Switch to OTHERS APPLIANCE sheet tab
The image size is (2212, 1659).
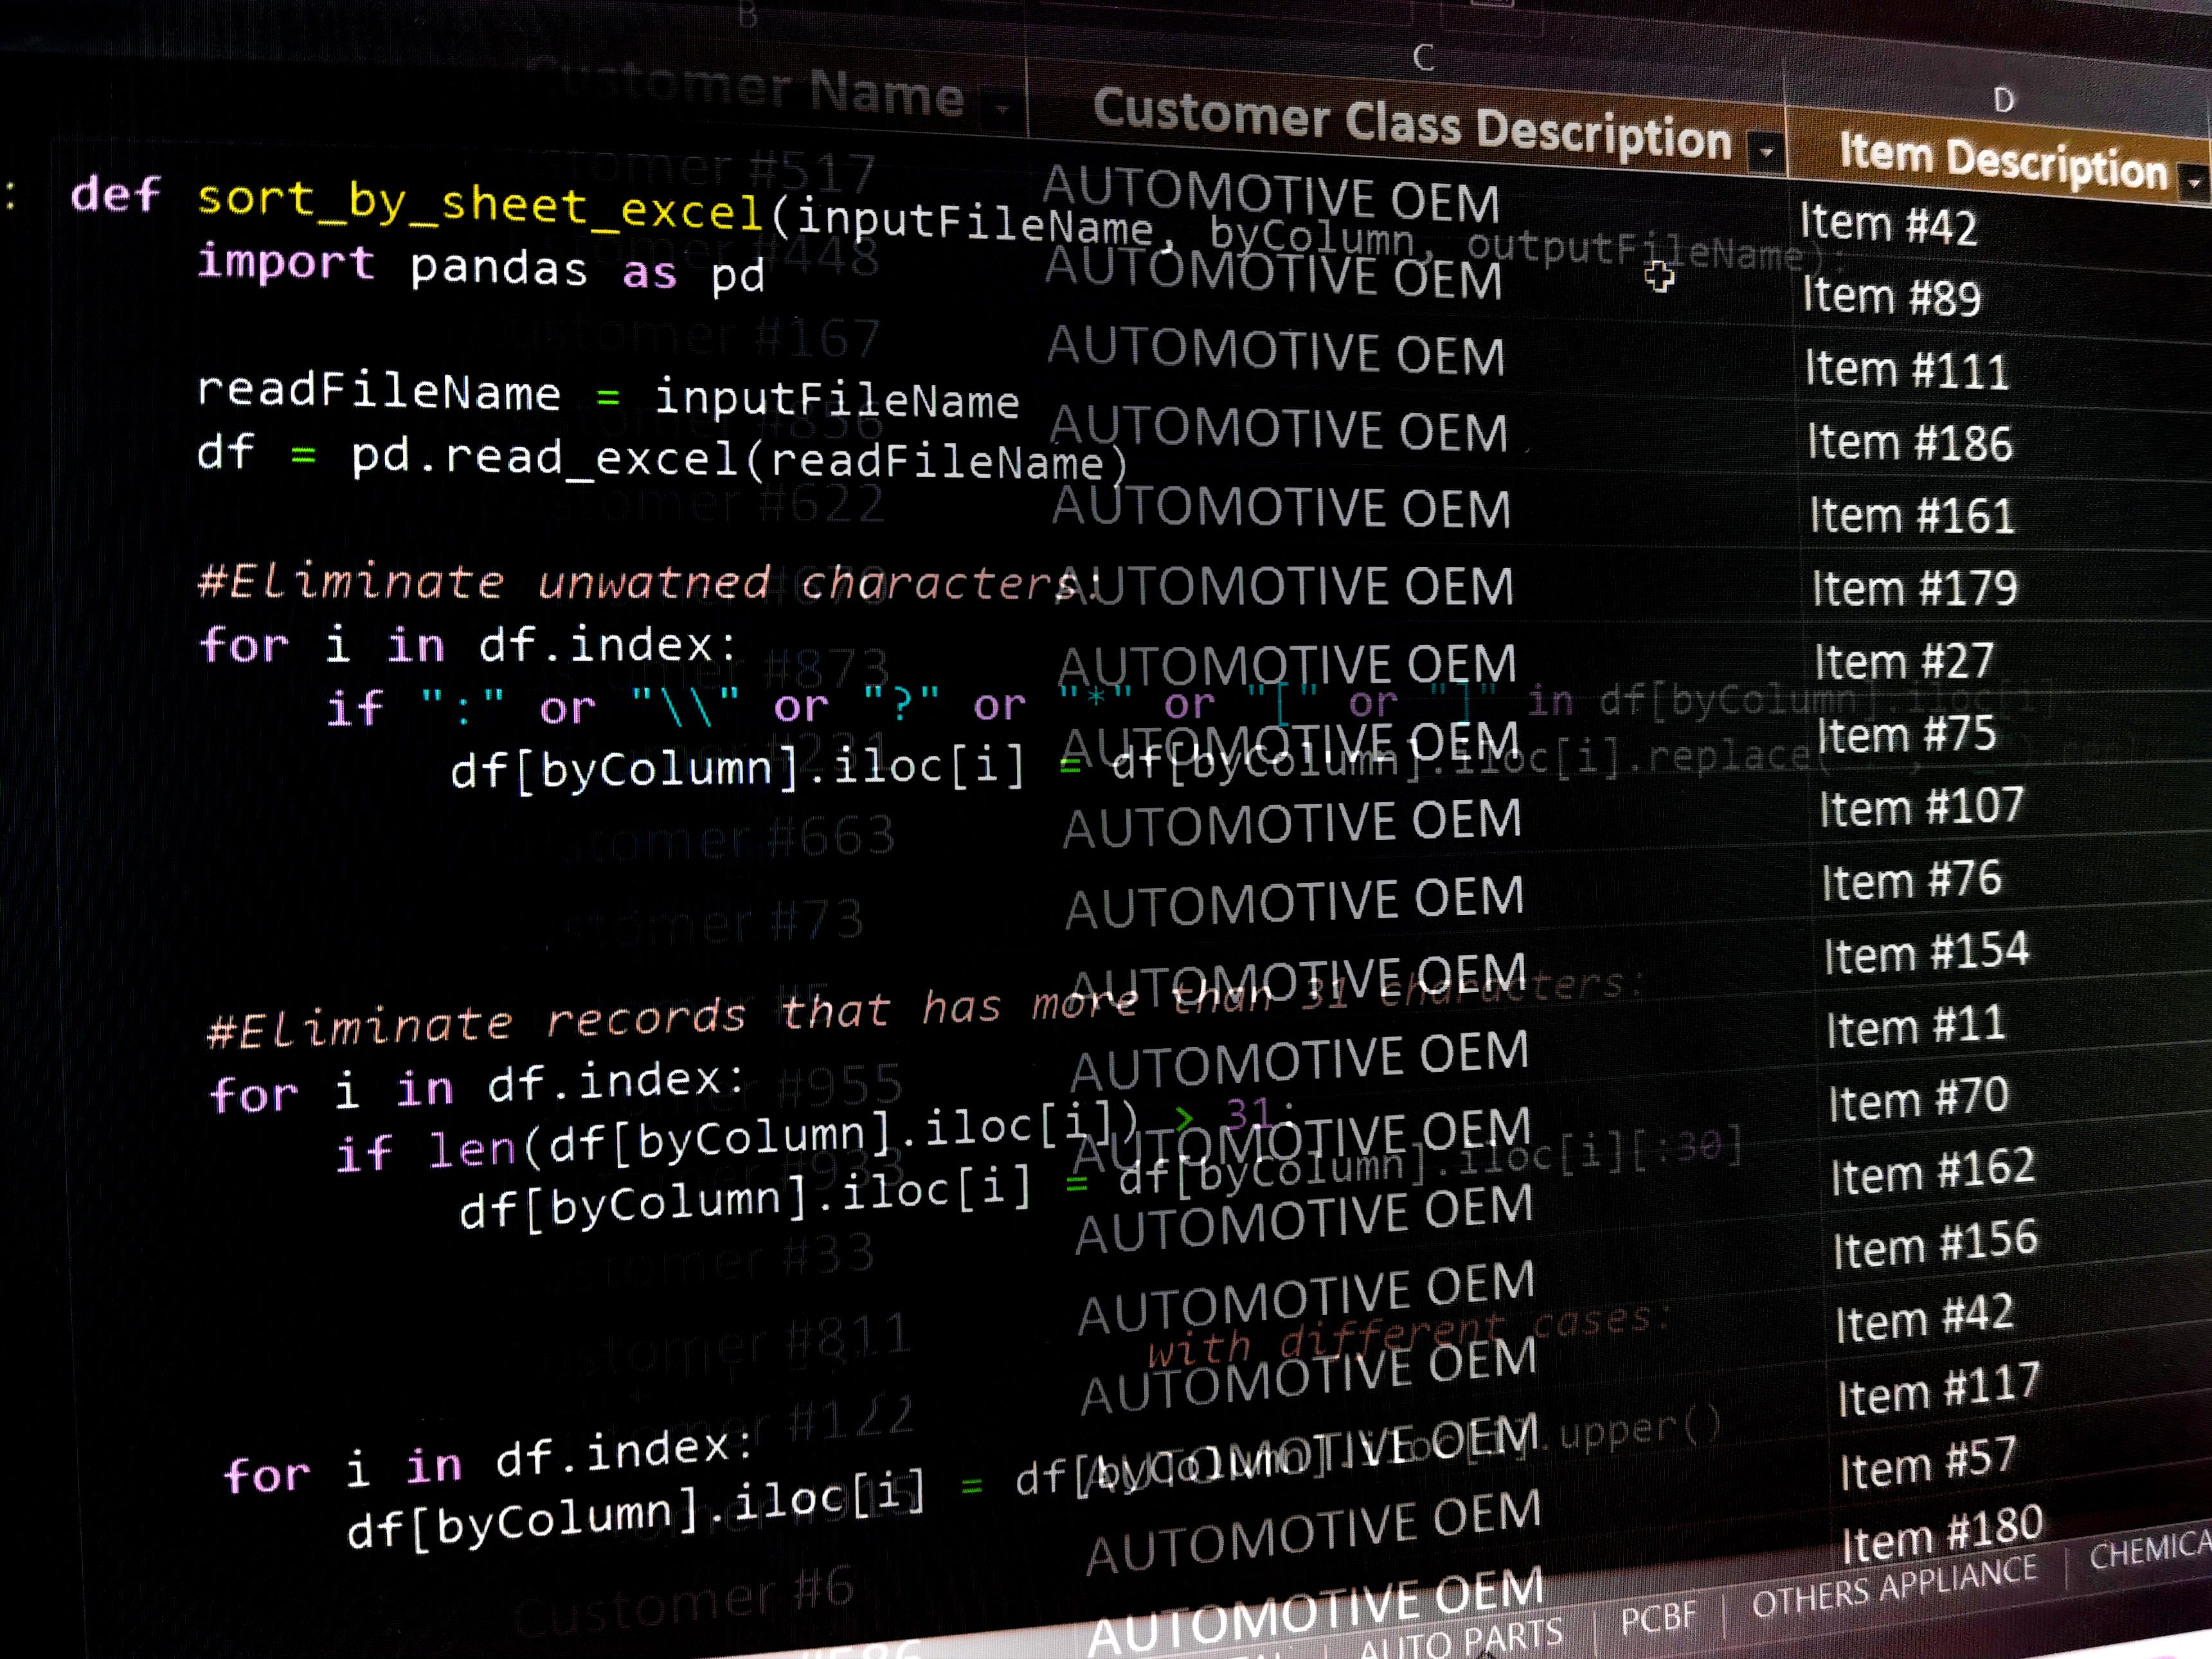(x=1893, y=1587)
